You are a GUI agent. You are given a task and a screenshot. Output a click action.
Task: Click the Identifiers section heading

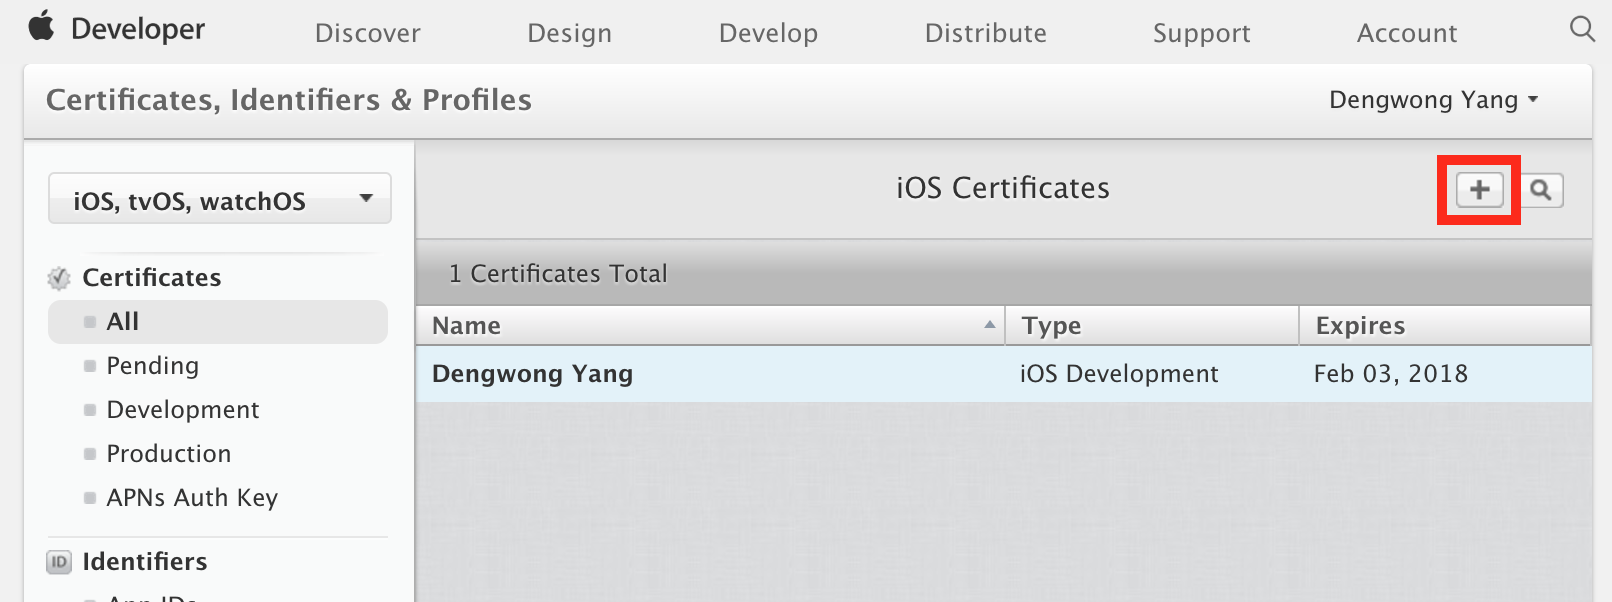pyautogui.click(x=145, y=562)
